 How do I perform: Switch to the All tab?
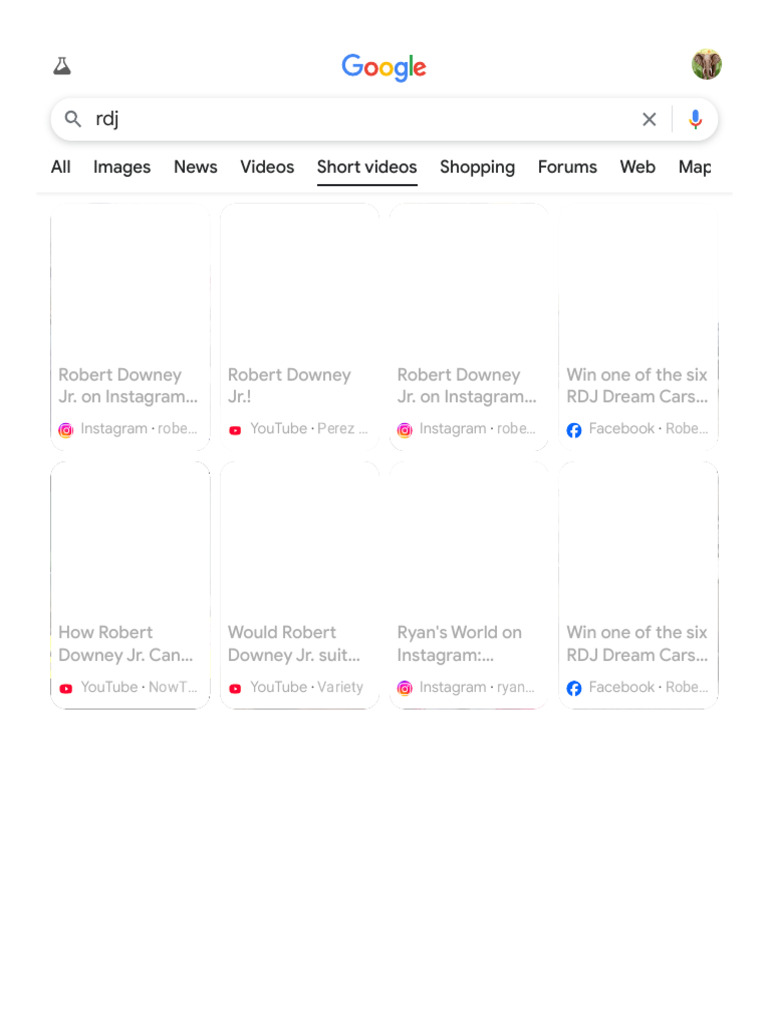[61, 167]
